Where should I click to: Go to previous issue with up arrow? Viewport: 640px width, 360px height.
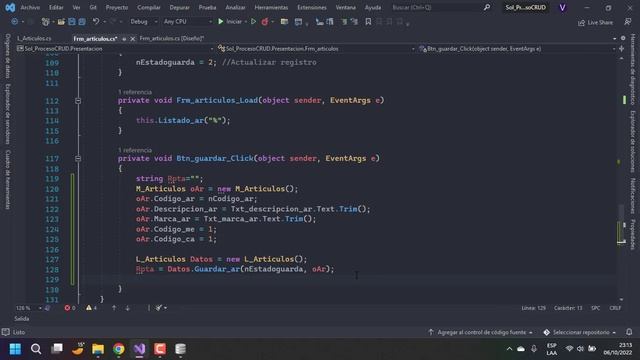point(114,308)
